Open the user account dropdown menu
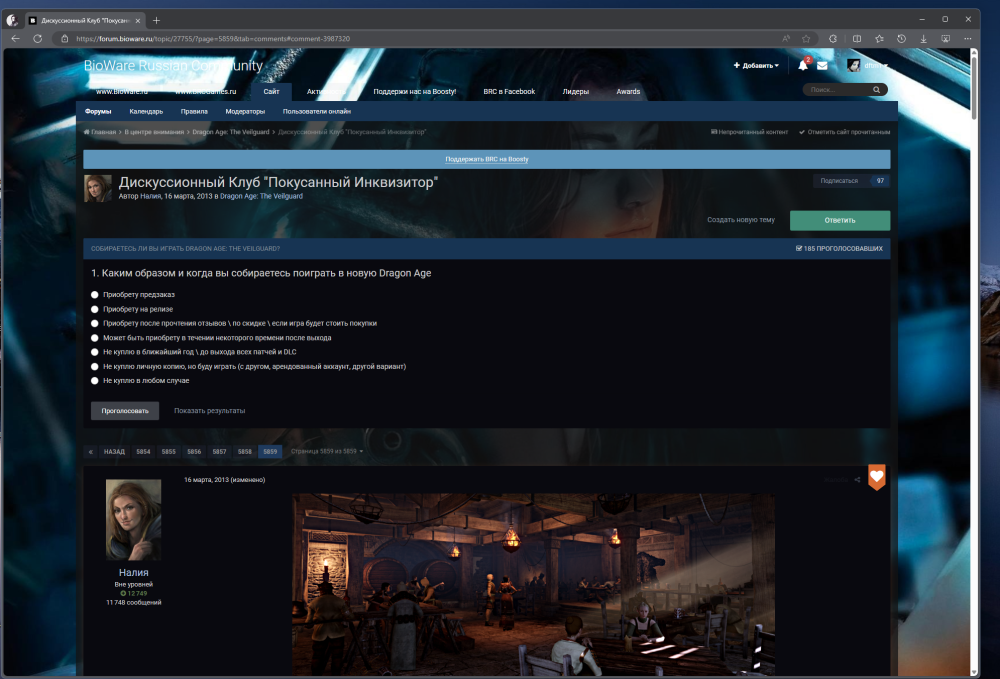 tap(868, 66)
